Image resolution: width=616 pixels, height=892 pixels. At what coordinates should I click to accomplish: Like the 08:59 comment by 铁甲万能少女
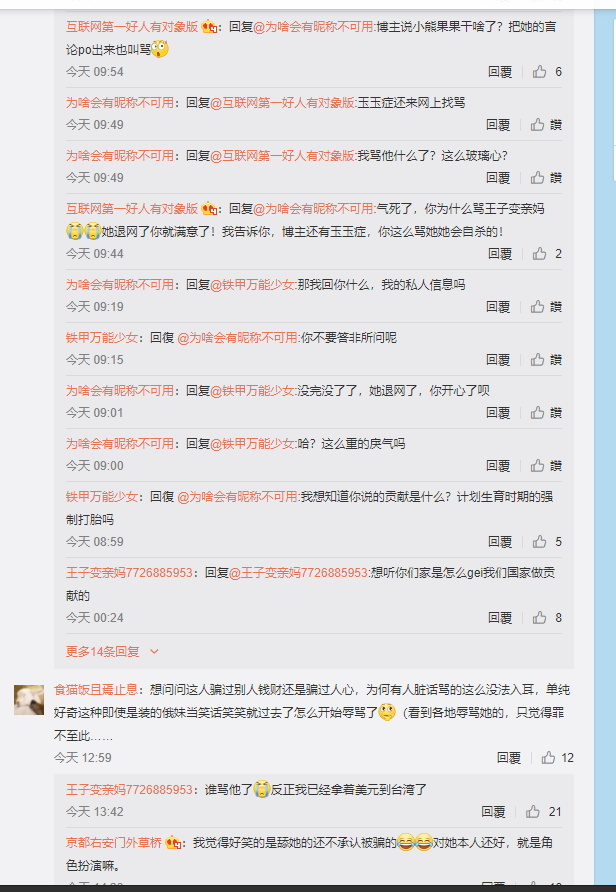(547, 542)
